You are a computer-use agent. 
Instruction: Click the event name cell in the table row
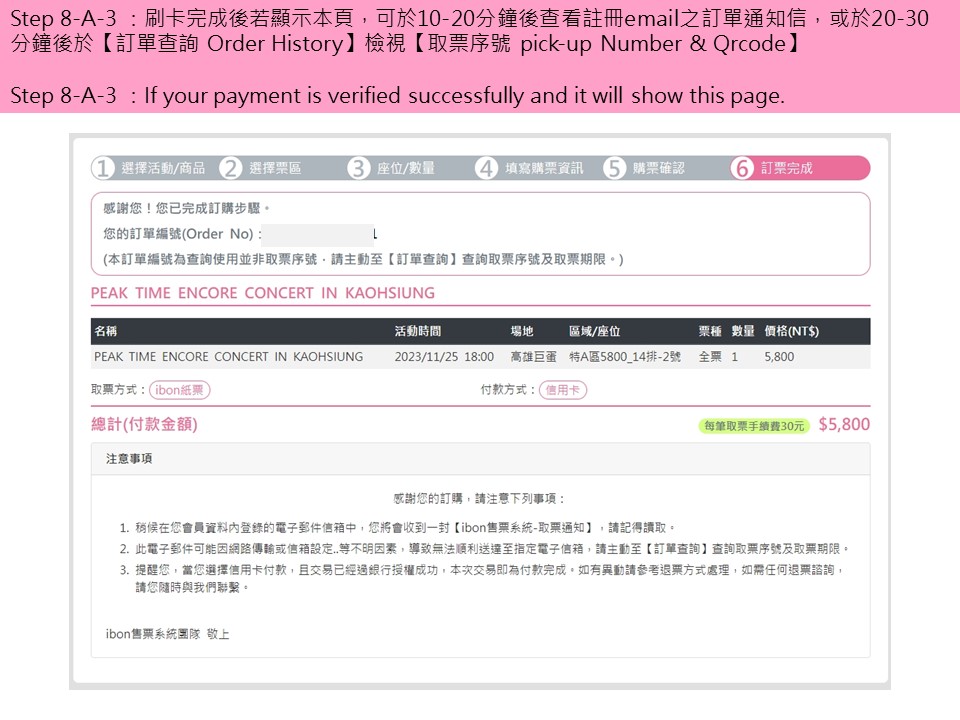tap(228, 357)
